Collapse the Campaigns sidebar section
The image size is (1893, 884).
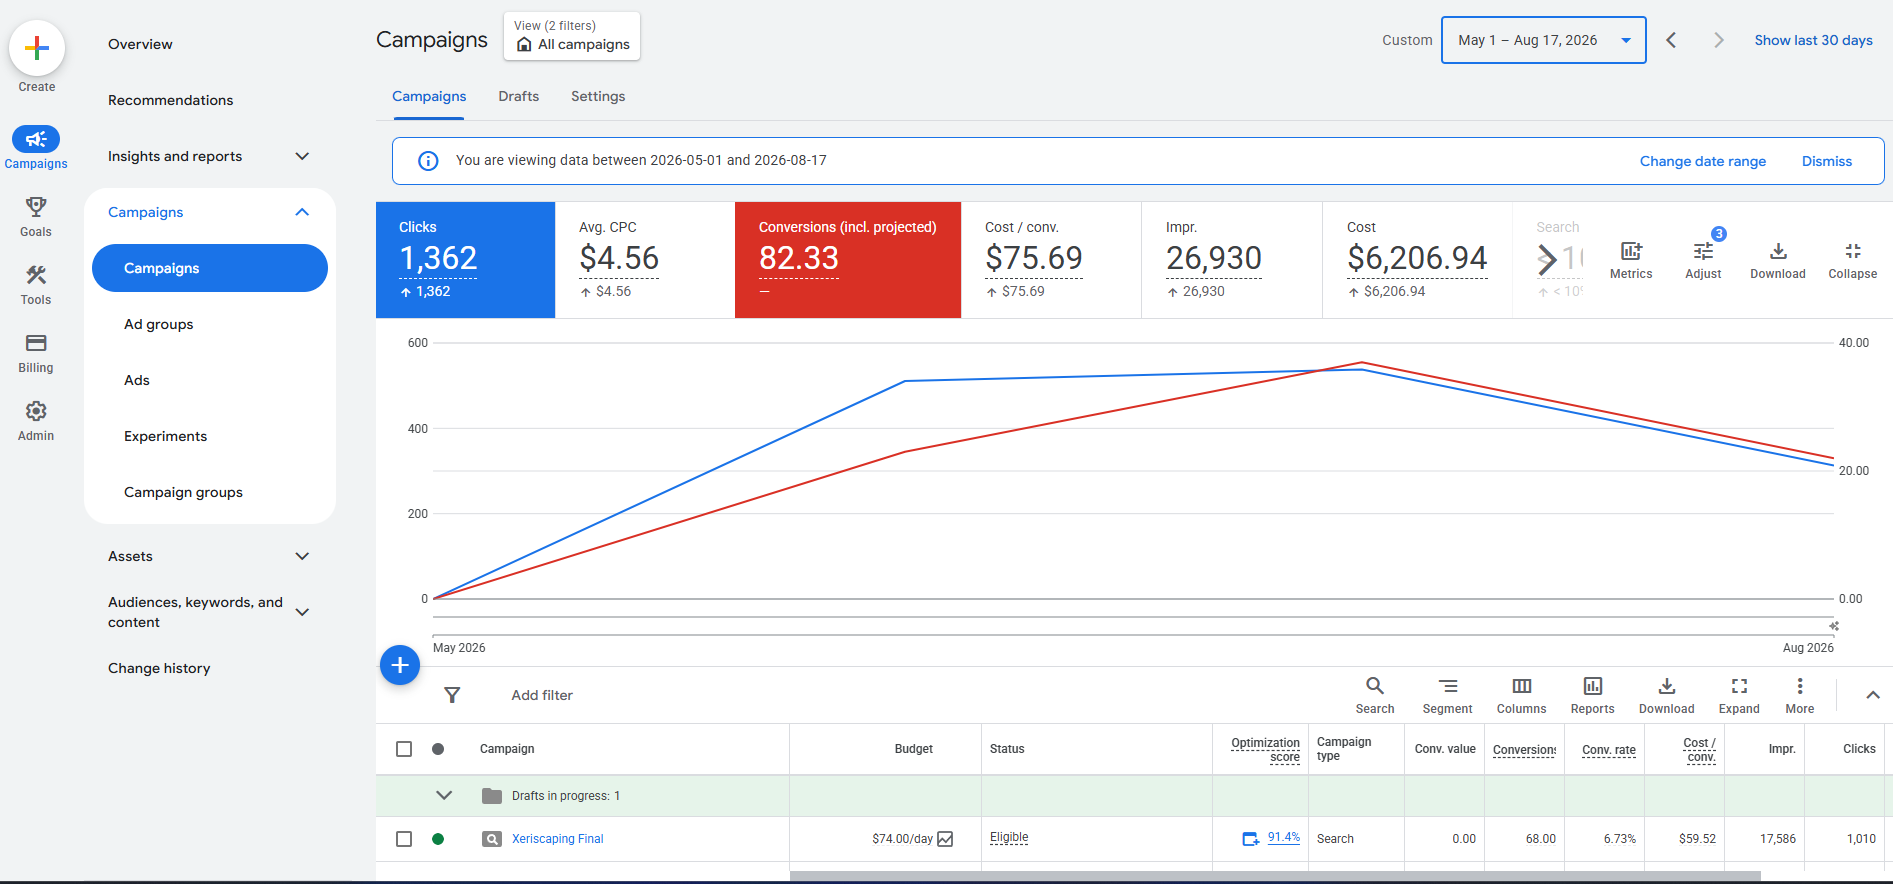click(x=302, y=212)
